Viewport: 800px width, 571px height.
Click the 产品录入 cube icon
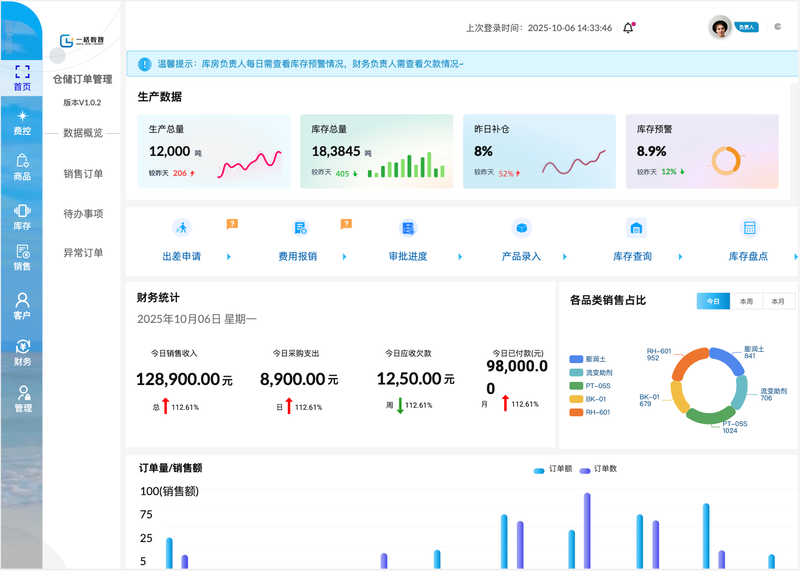(521, 228)
